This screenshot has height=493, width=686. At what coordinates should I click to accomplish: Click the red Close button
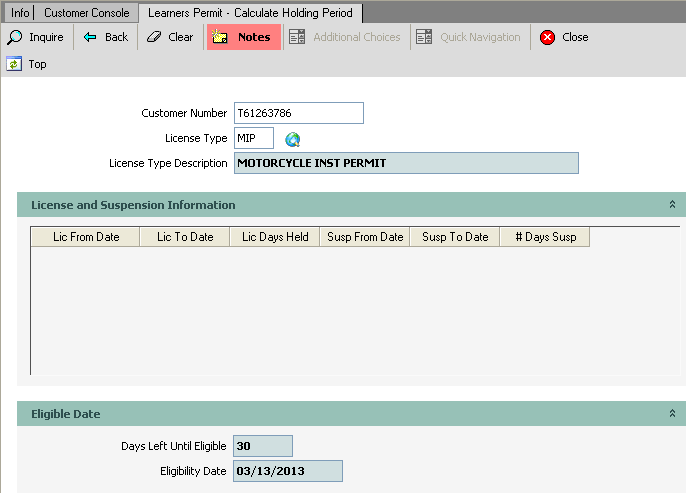pyautogui.click(x=564, y=37)
